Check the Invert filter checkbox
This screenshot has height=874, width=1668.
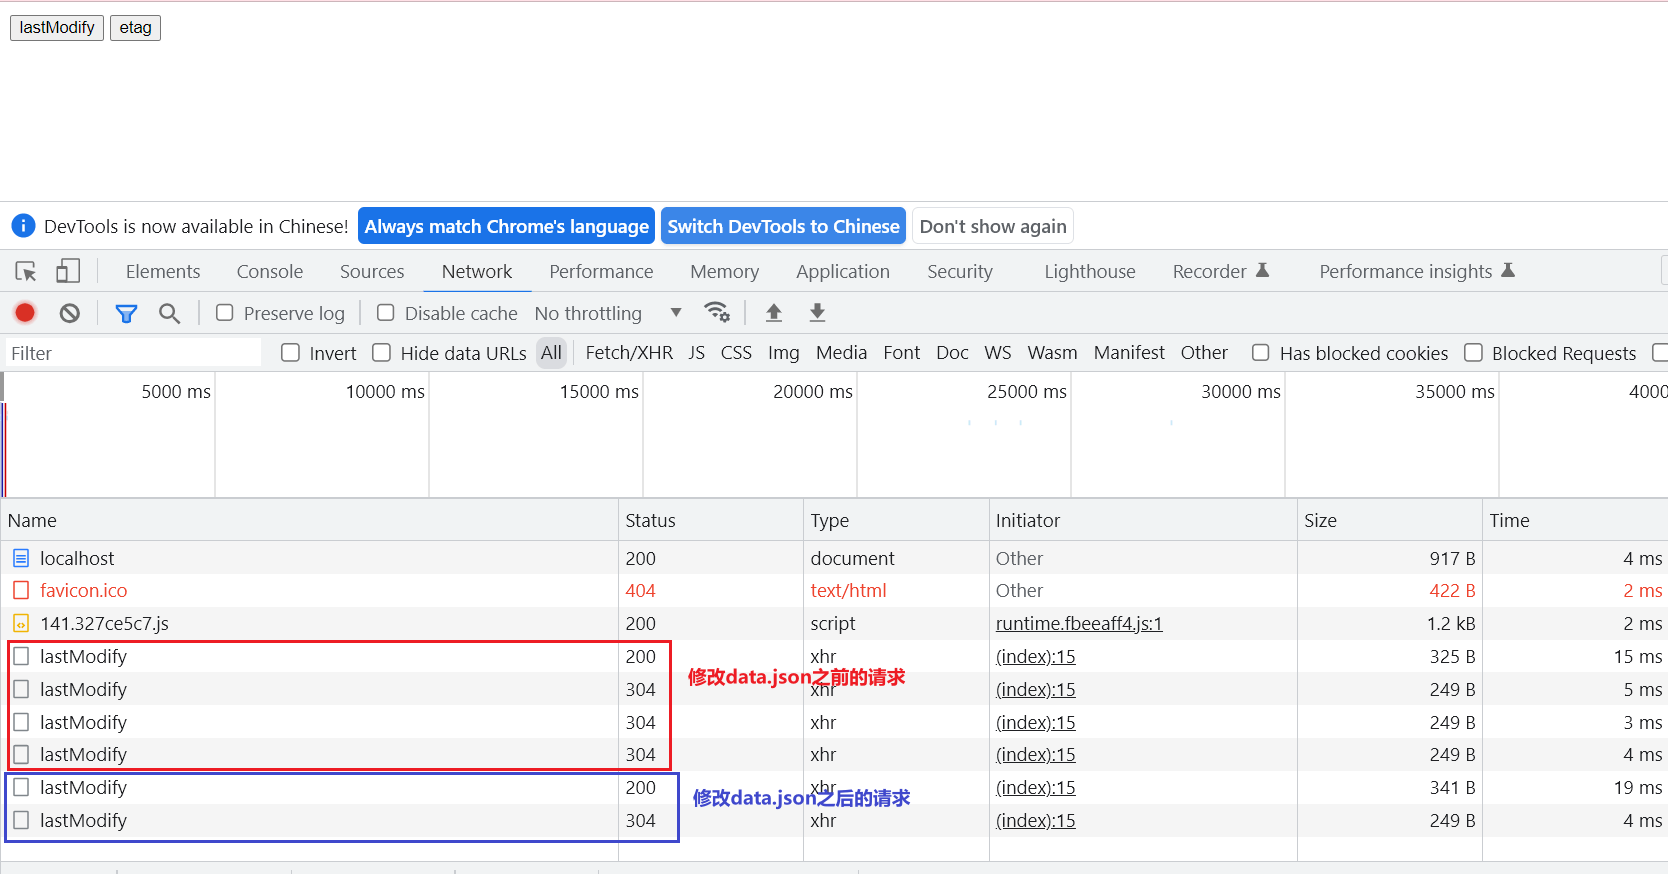[x=291, y=352]
